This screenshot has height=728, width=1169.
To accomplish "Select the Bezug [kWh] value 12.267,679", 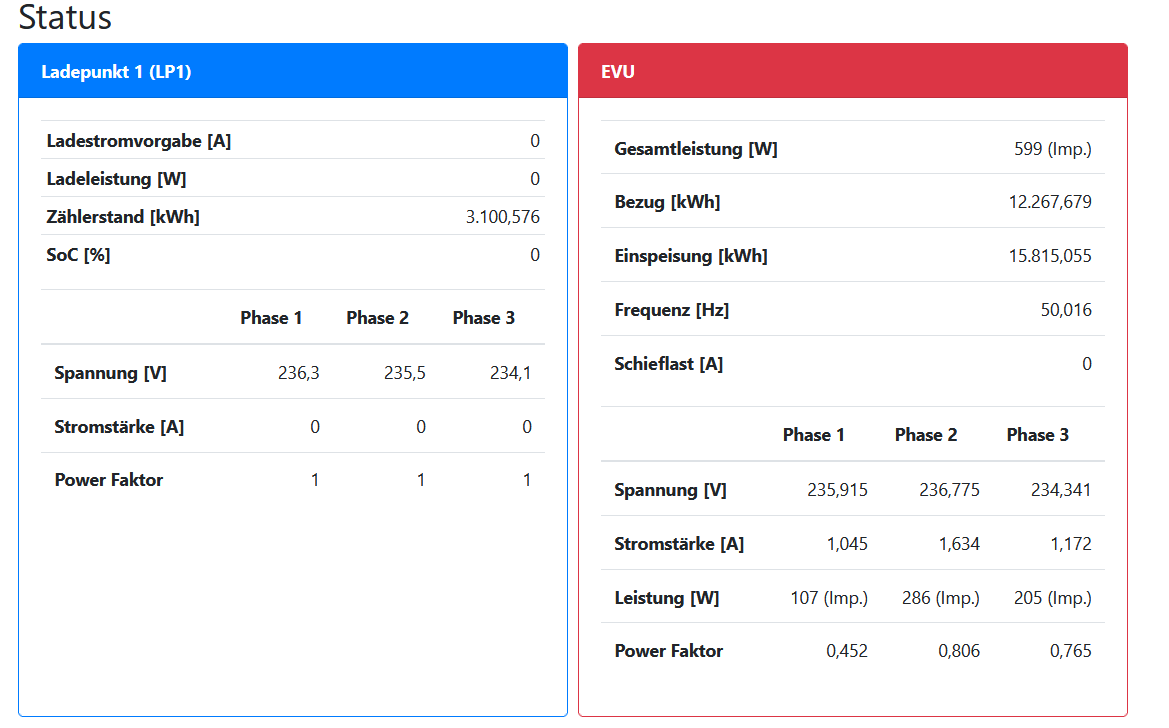I will point(1050,202).
